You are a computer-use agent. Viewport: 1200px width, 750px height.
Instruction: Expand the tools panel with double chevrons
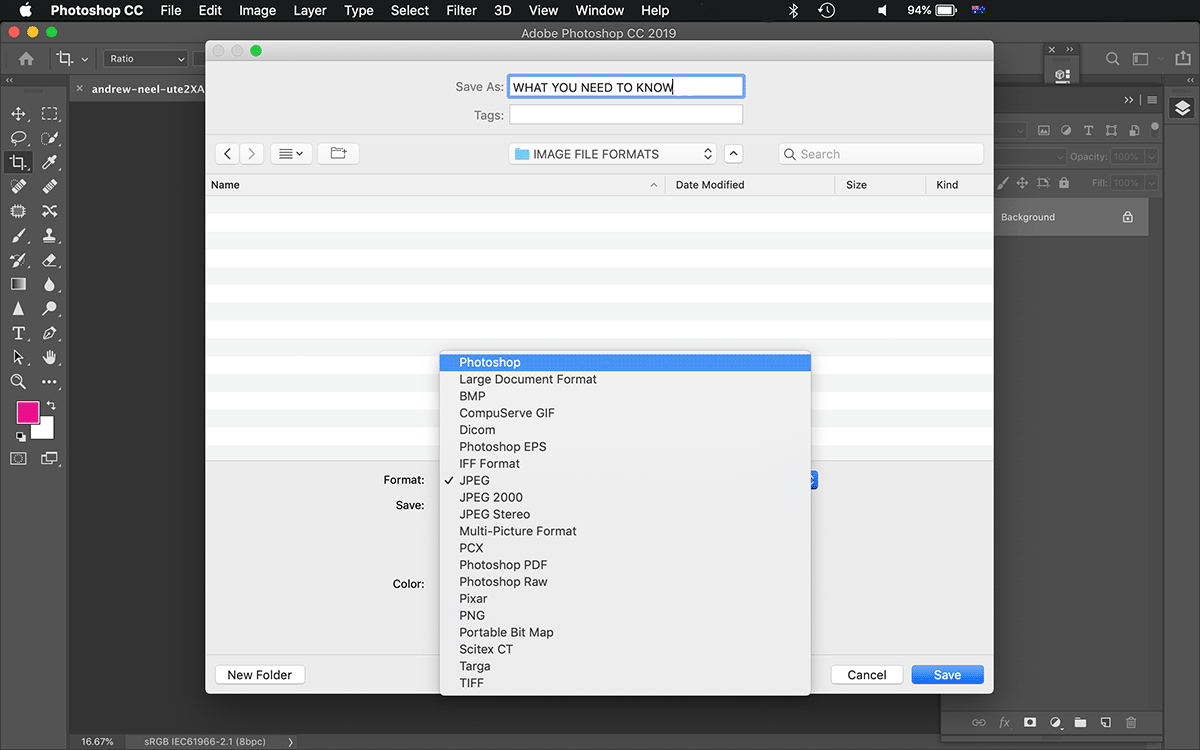(x=10, y=81)
